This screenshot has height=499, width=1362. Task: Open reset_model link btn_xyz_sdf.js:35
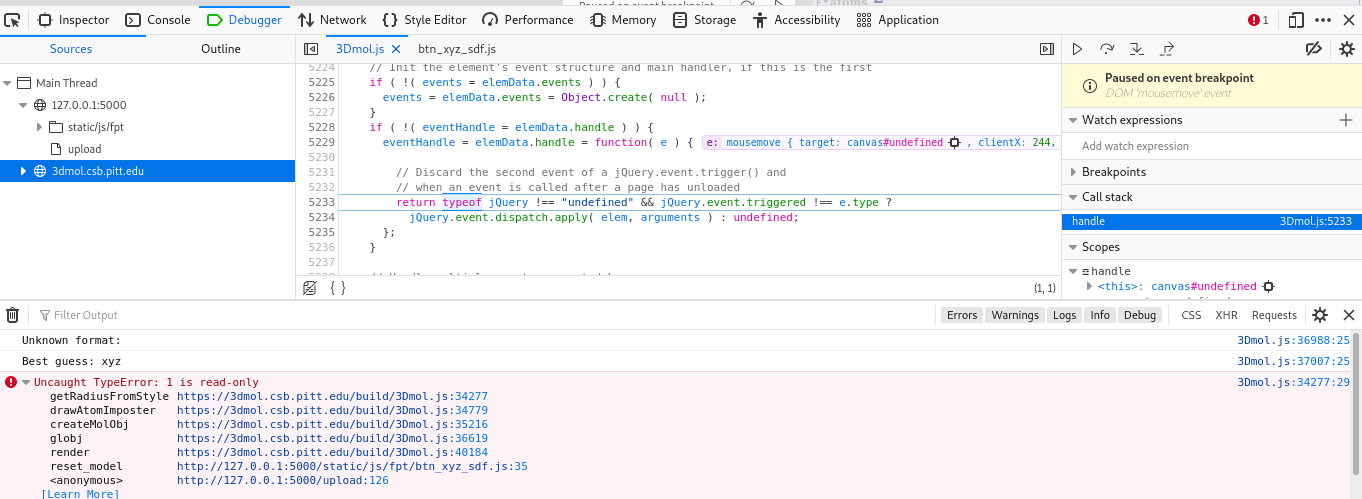pyautogui.click(x=352, y=466)
